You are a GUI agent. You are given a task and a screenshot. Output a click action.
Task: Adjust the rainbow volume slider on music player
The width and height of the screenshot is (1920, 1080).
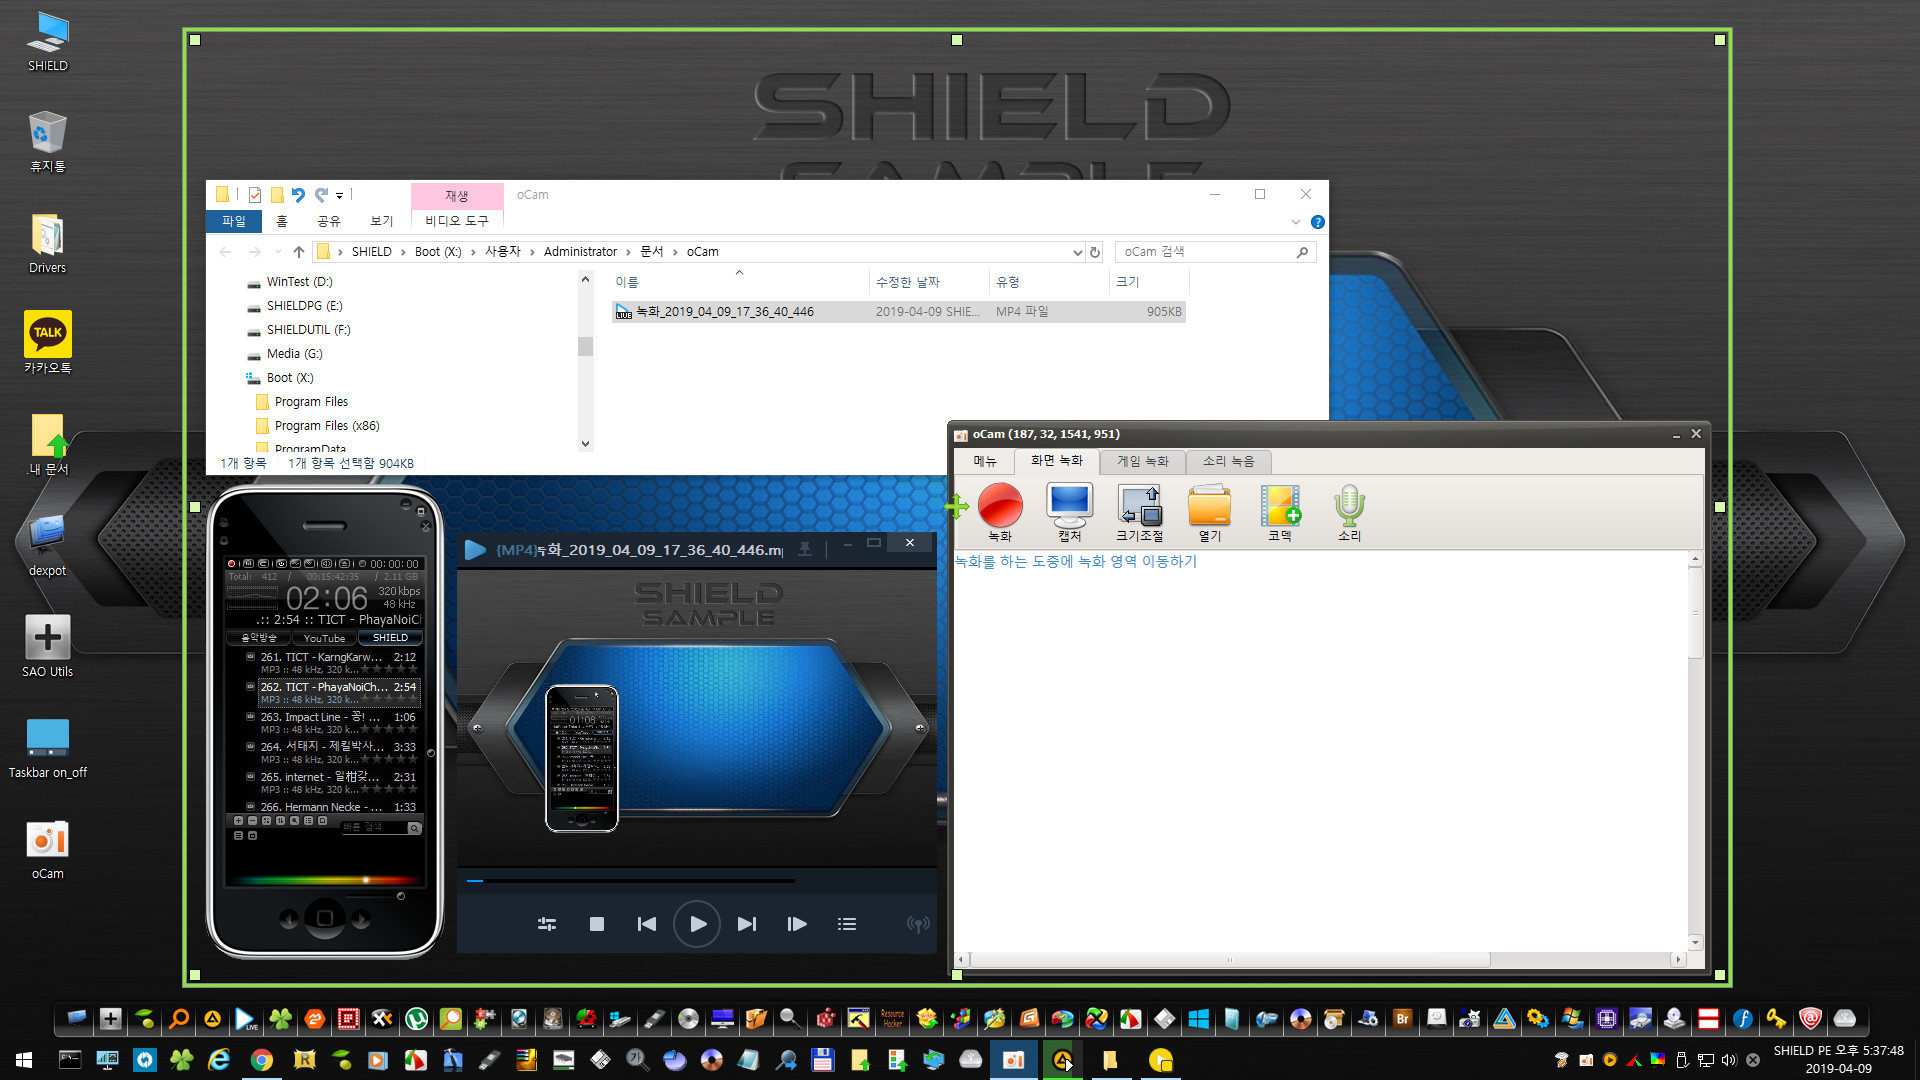click(325, 880)
